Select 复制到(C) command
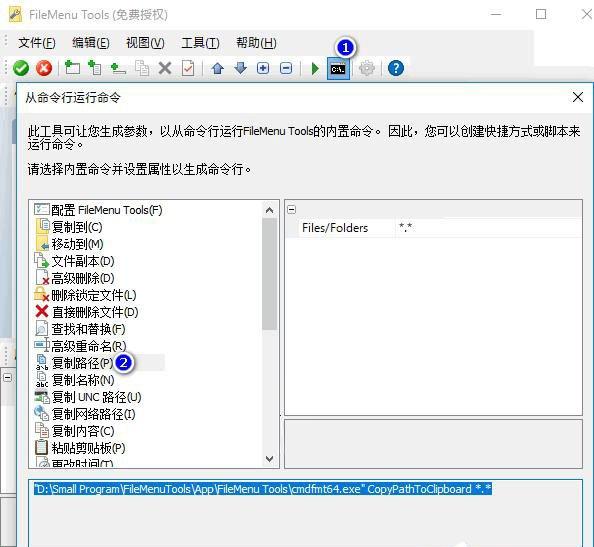Image resolution: width=594 pixels, height=547 pixels. click(x=69, y=227)
